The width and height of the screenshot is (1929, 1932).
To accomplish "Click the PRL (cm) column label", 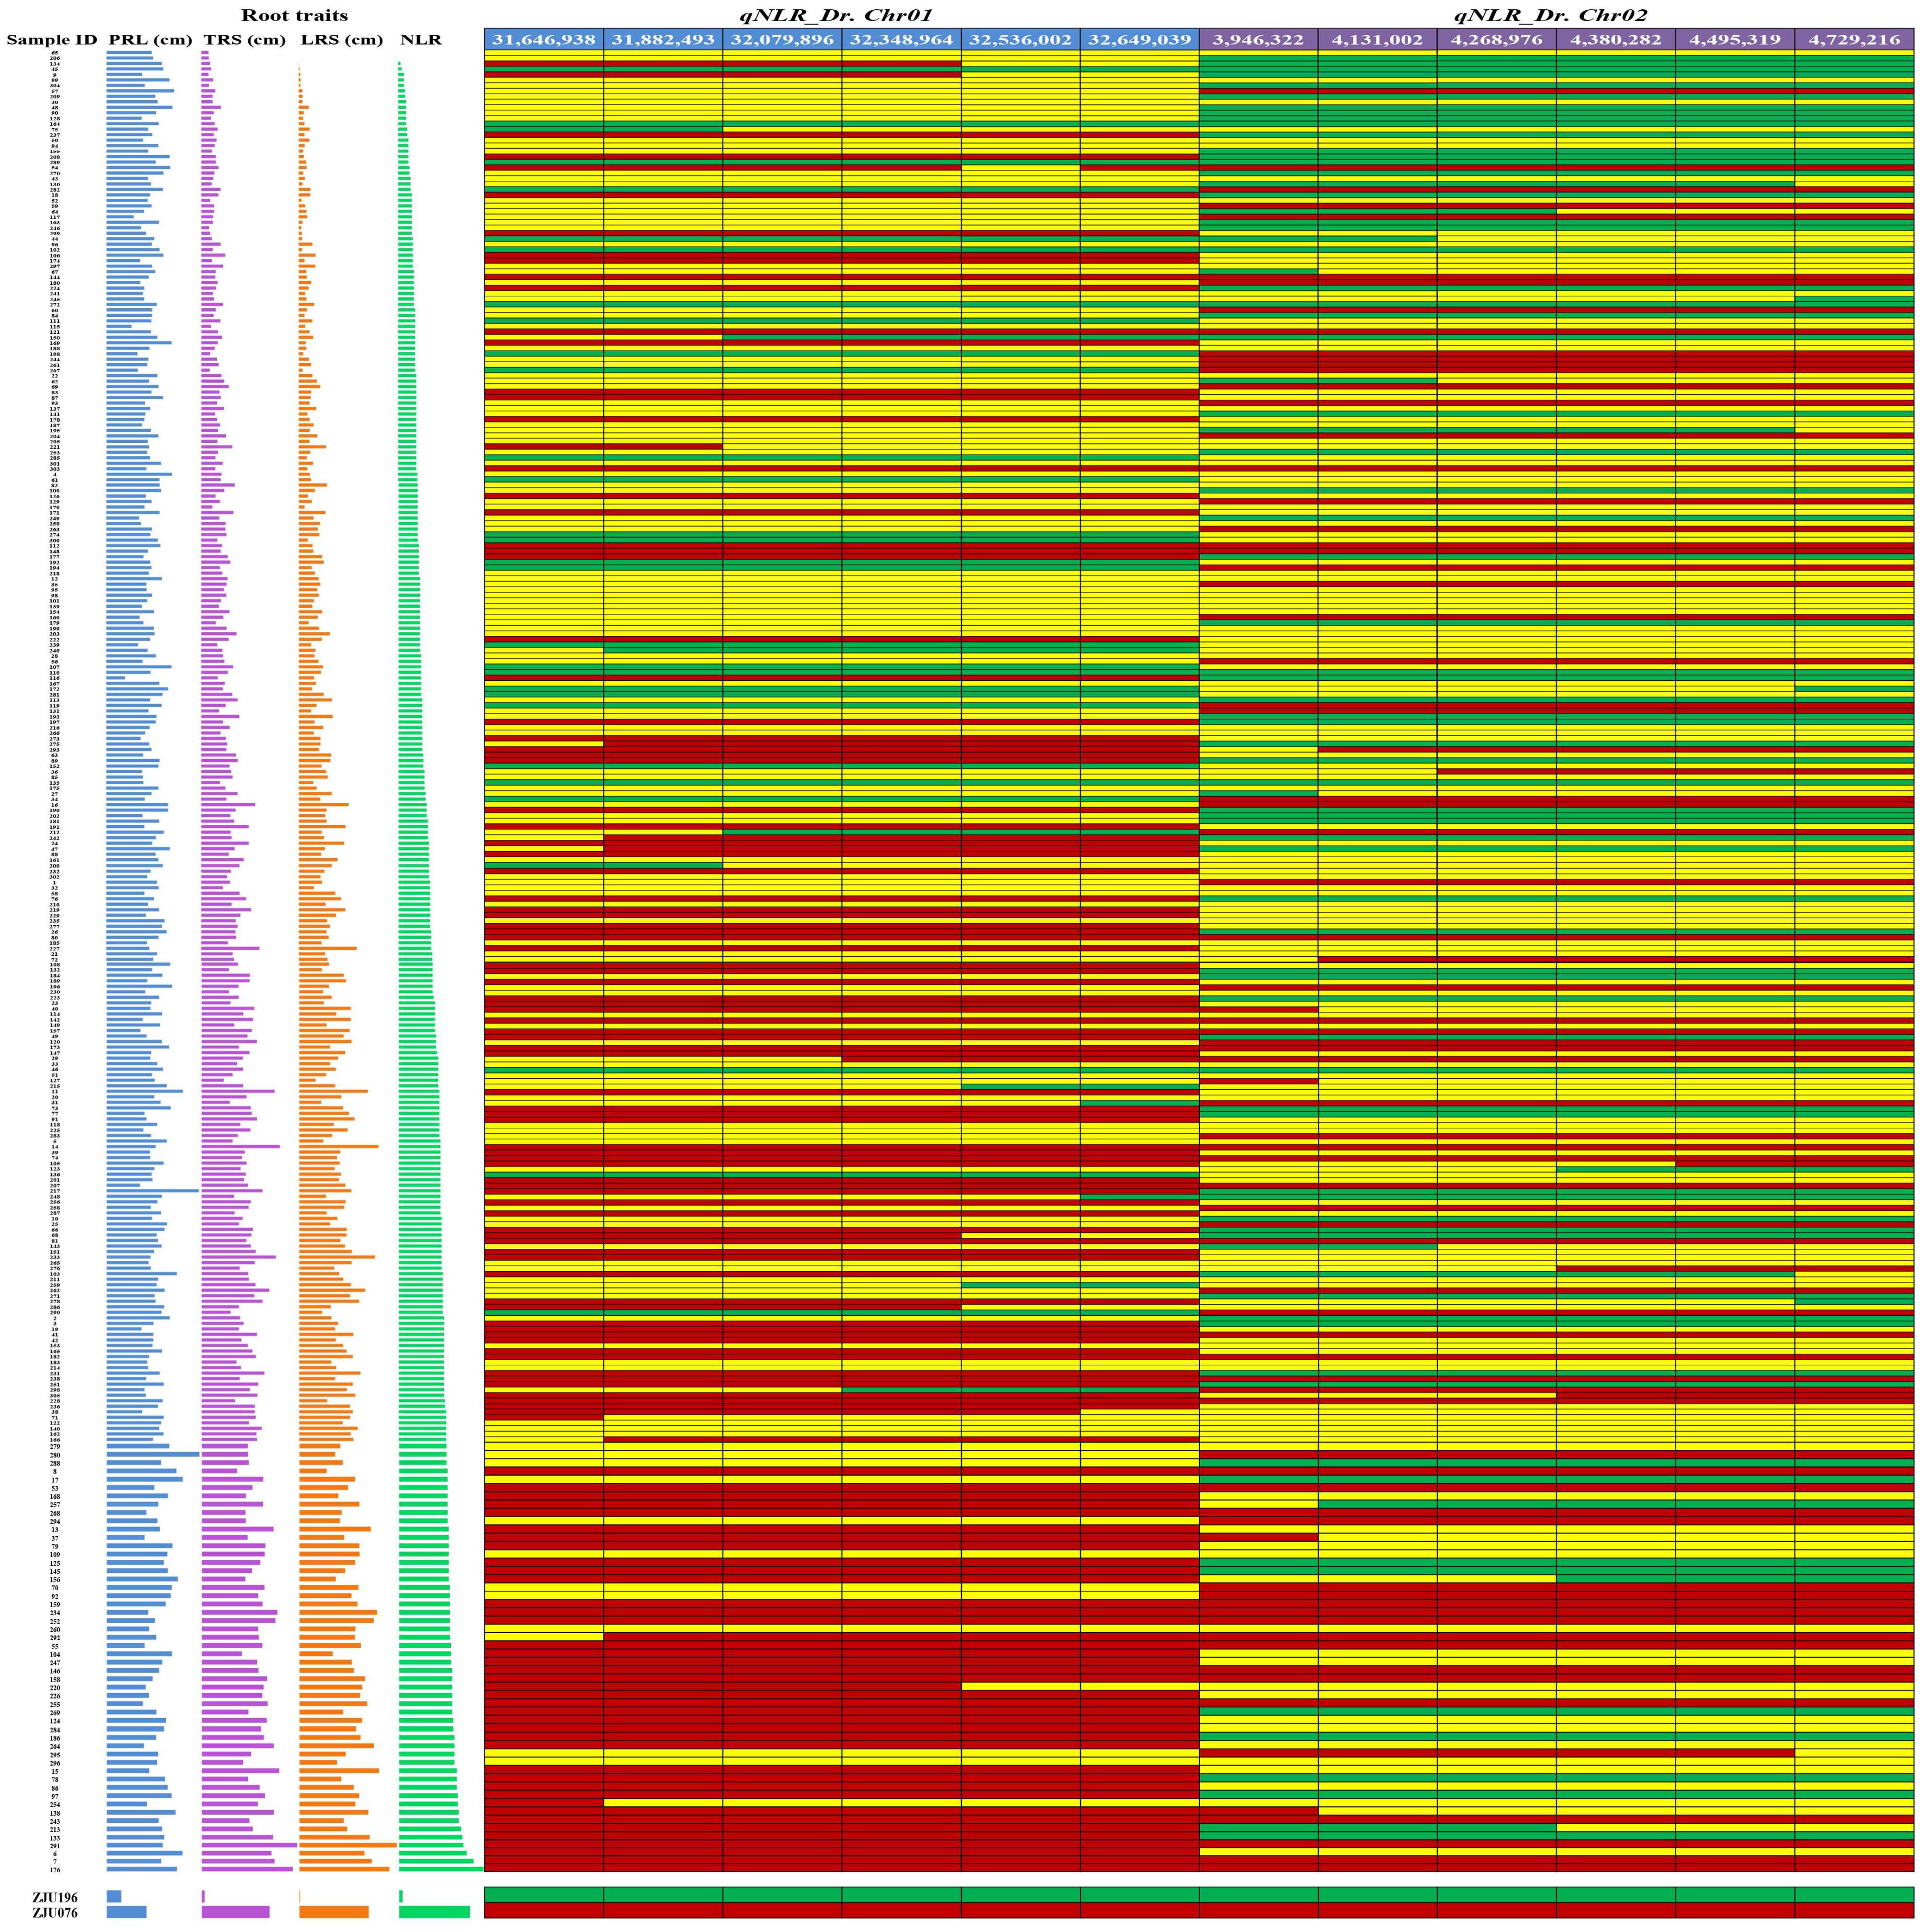I will click(x=150, y=40).
